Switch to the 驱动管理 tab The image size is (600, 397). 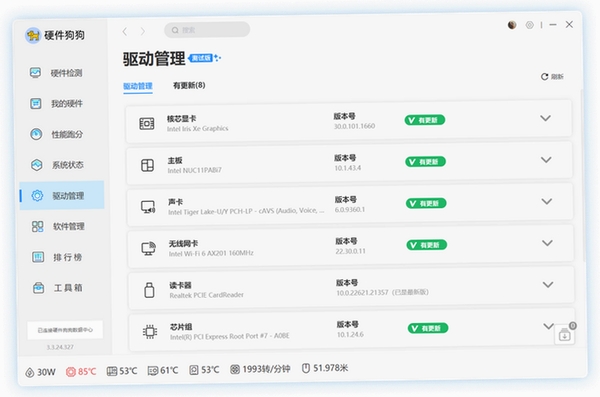(x=138, y=86)
